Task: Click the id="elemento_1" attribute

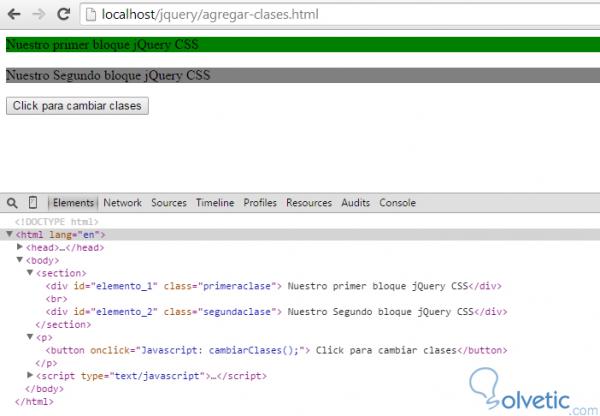Action: click(x=116, y=286)
